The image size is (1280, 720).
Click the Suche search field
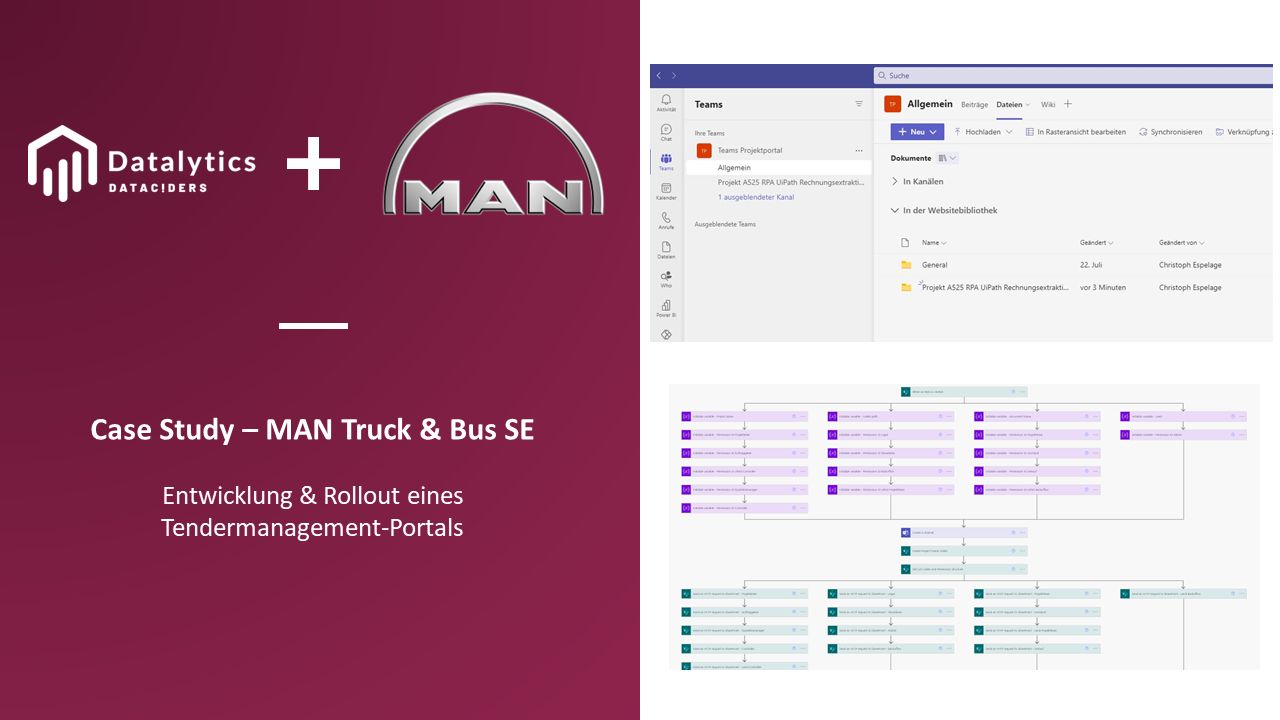click(1070, 75)
